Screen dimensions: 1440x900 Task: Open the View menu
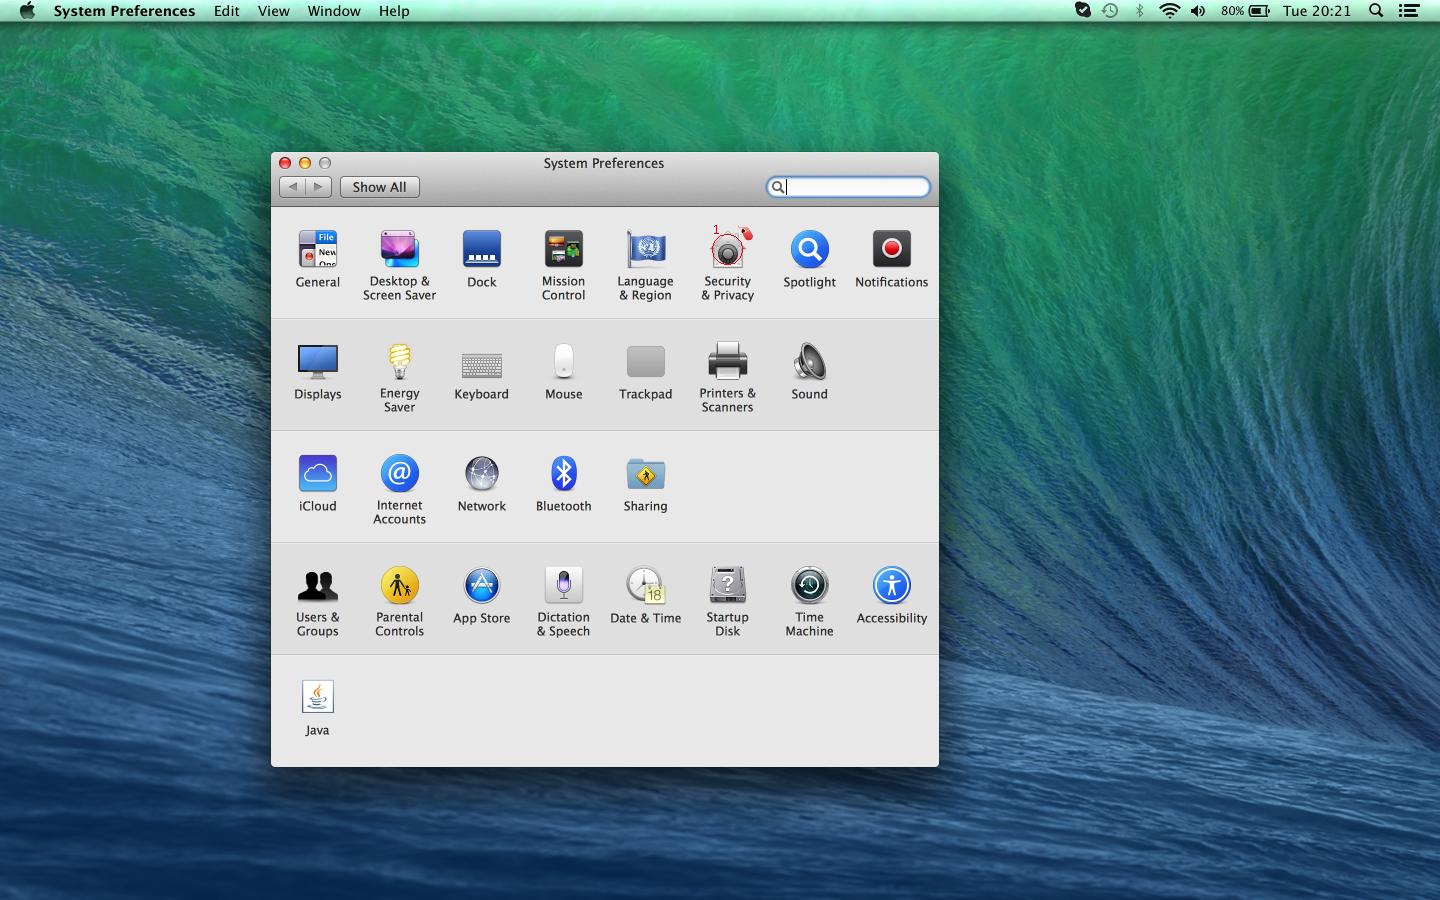tap(273, 11)
